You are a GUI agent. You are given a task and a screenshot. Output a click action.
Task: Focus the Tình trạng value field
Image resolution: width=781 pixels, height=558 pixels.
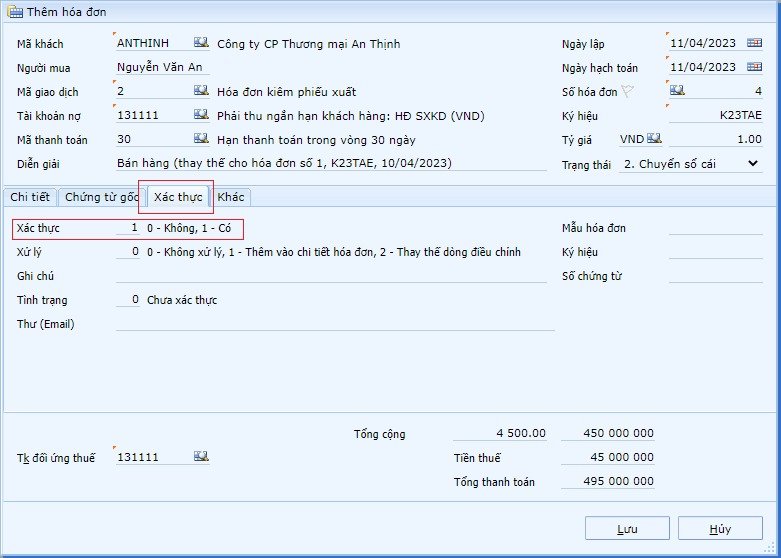click(128, 299)
